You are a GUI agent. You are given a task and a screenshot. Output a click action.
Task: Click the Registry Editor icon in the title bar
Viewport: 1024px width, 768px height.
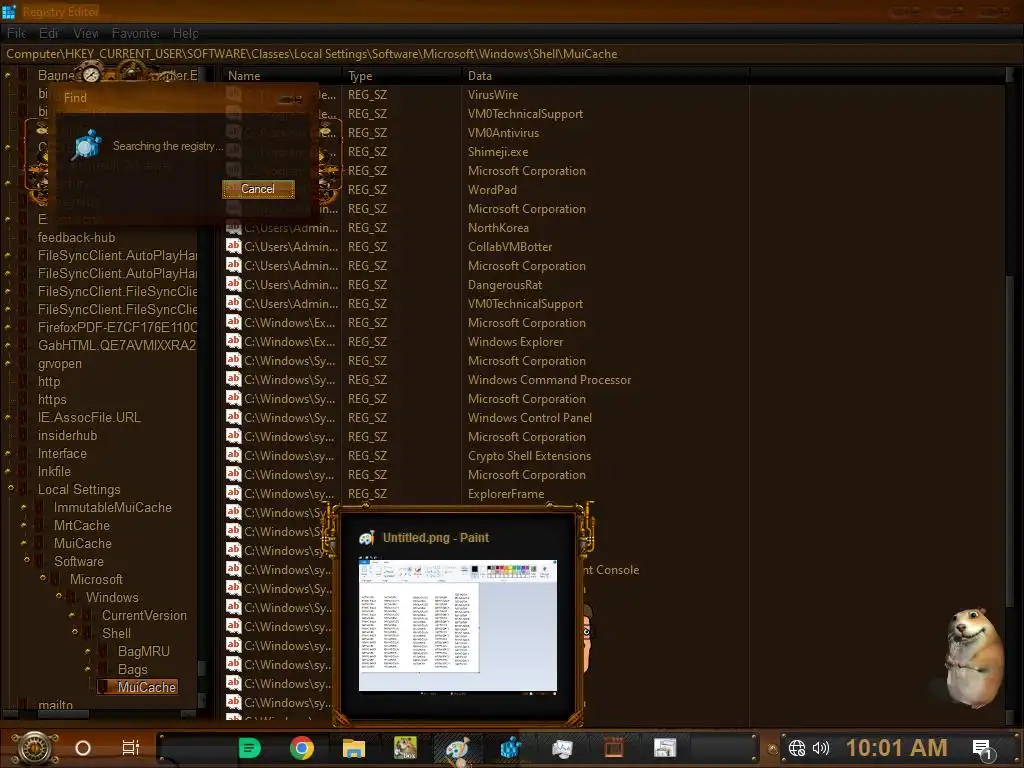pyautogui.click(x=8, y=11)
